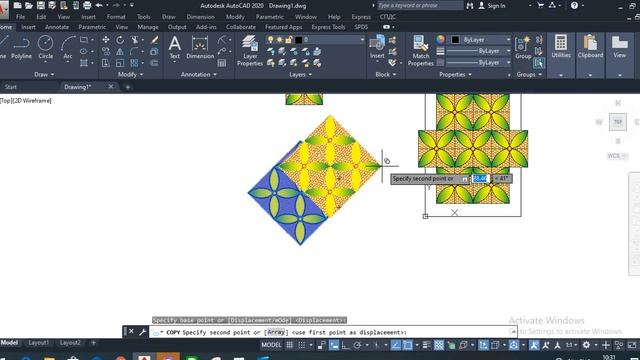Open the Start file tab

pos(11,87)
